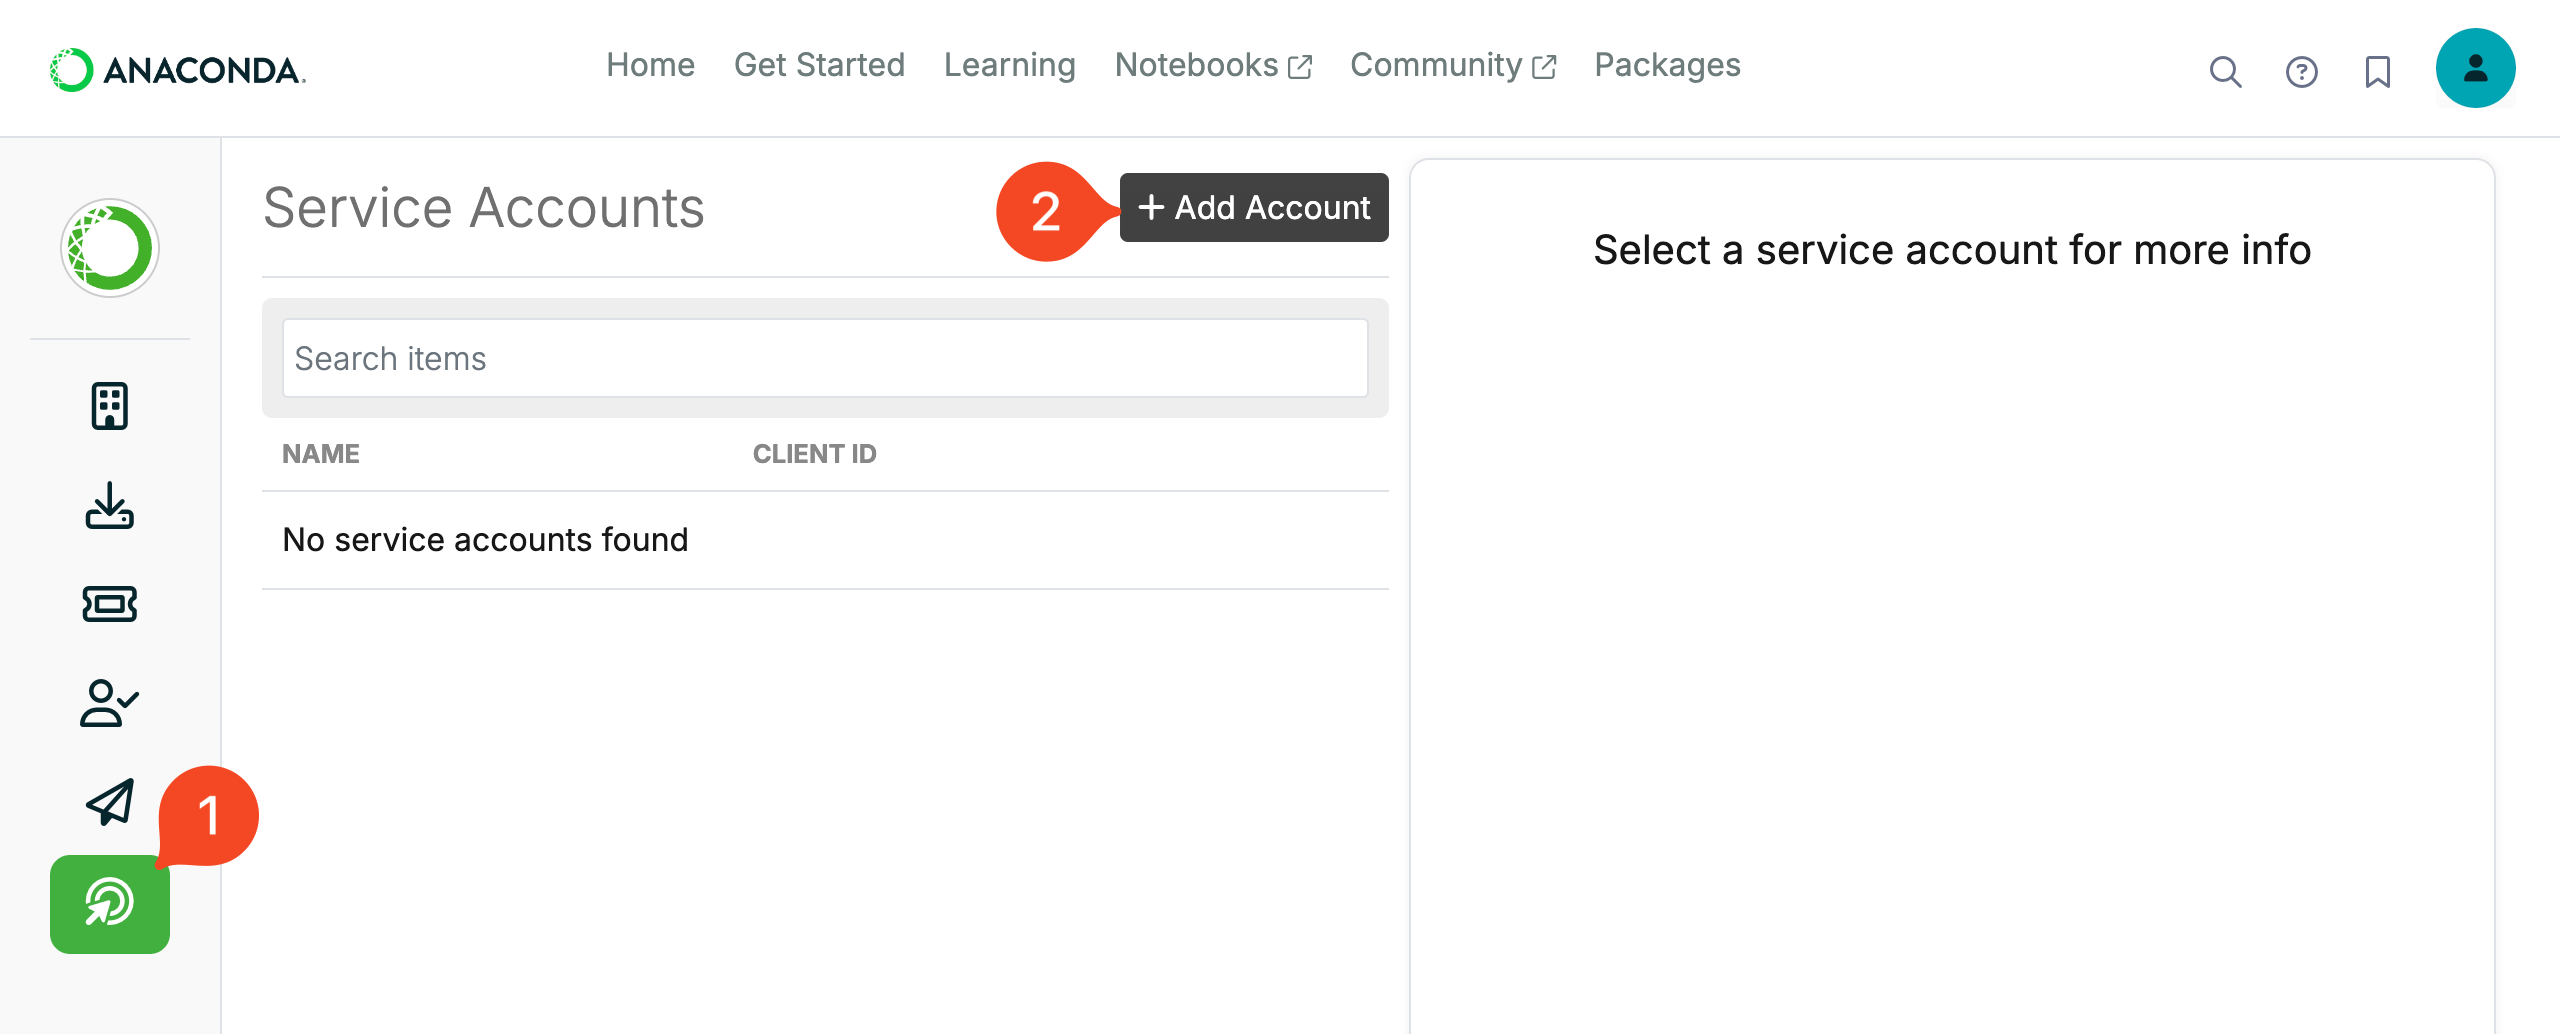Open the help question mark icon
The width and height of the screenshot is (2560, 1034).
[2301, 71]
